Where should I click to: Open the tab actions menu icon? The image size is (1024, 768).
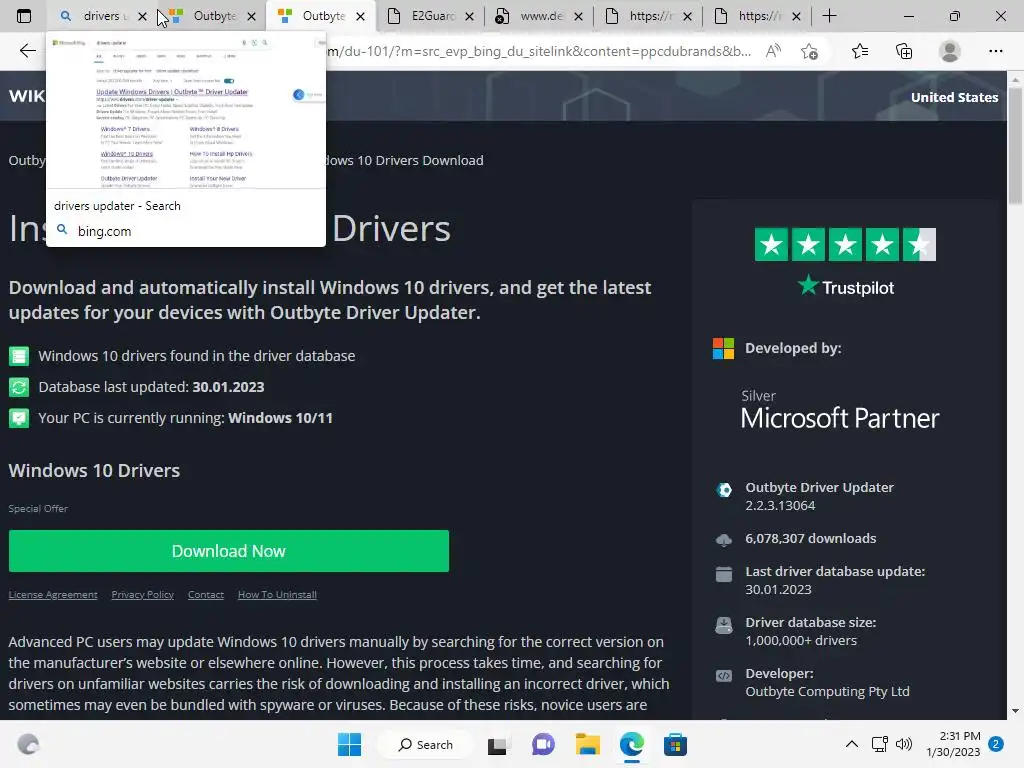[x=24, y=16]
